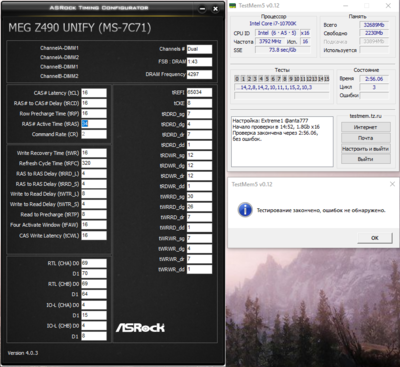This screenshot has width=400, height=367.
Task: Click the ASRock logo
Action: (x=140, y=327)
